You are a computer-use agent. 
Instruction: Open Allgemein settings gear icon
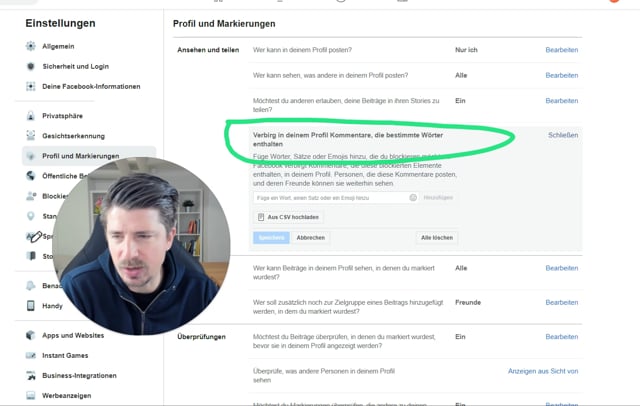click(x=31, y=46)
